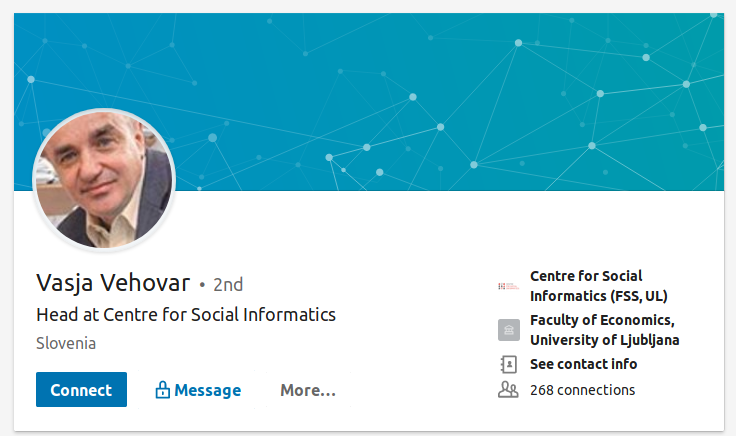Open the More... options menu
736x436 pixels.
308,390
